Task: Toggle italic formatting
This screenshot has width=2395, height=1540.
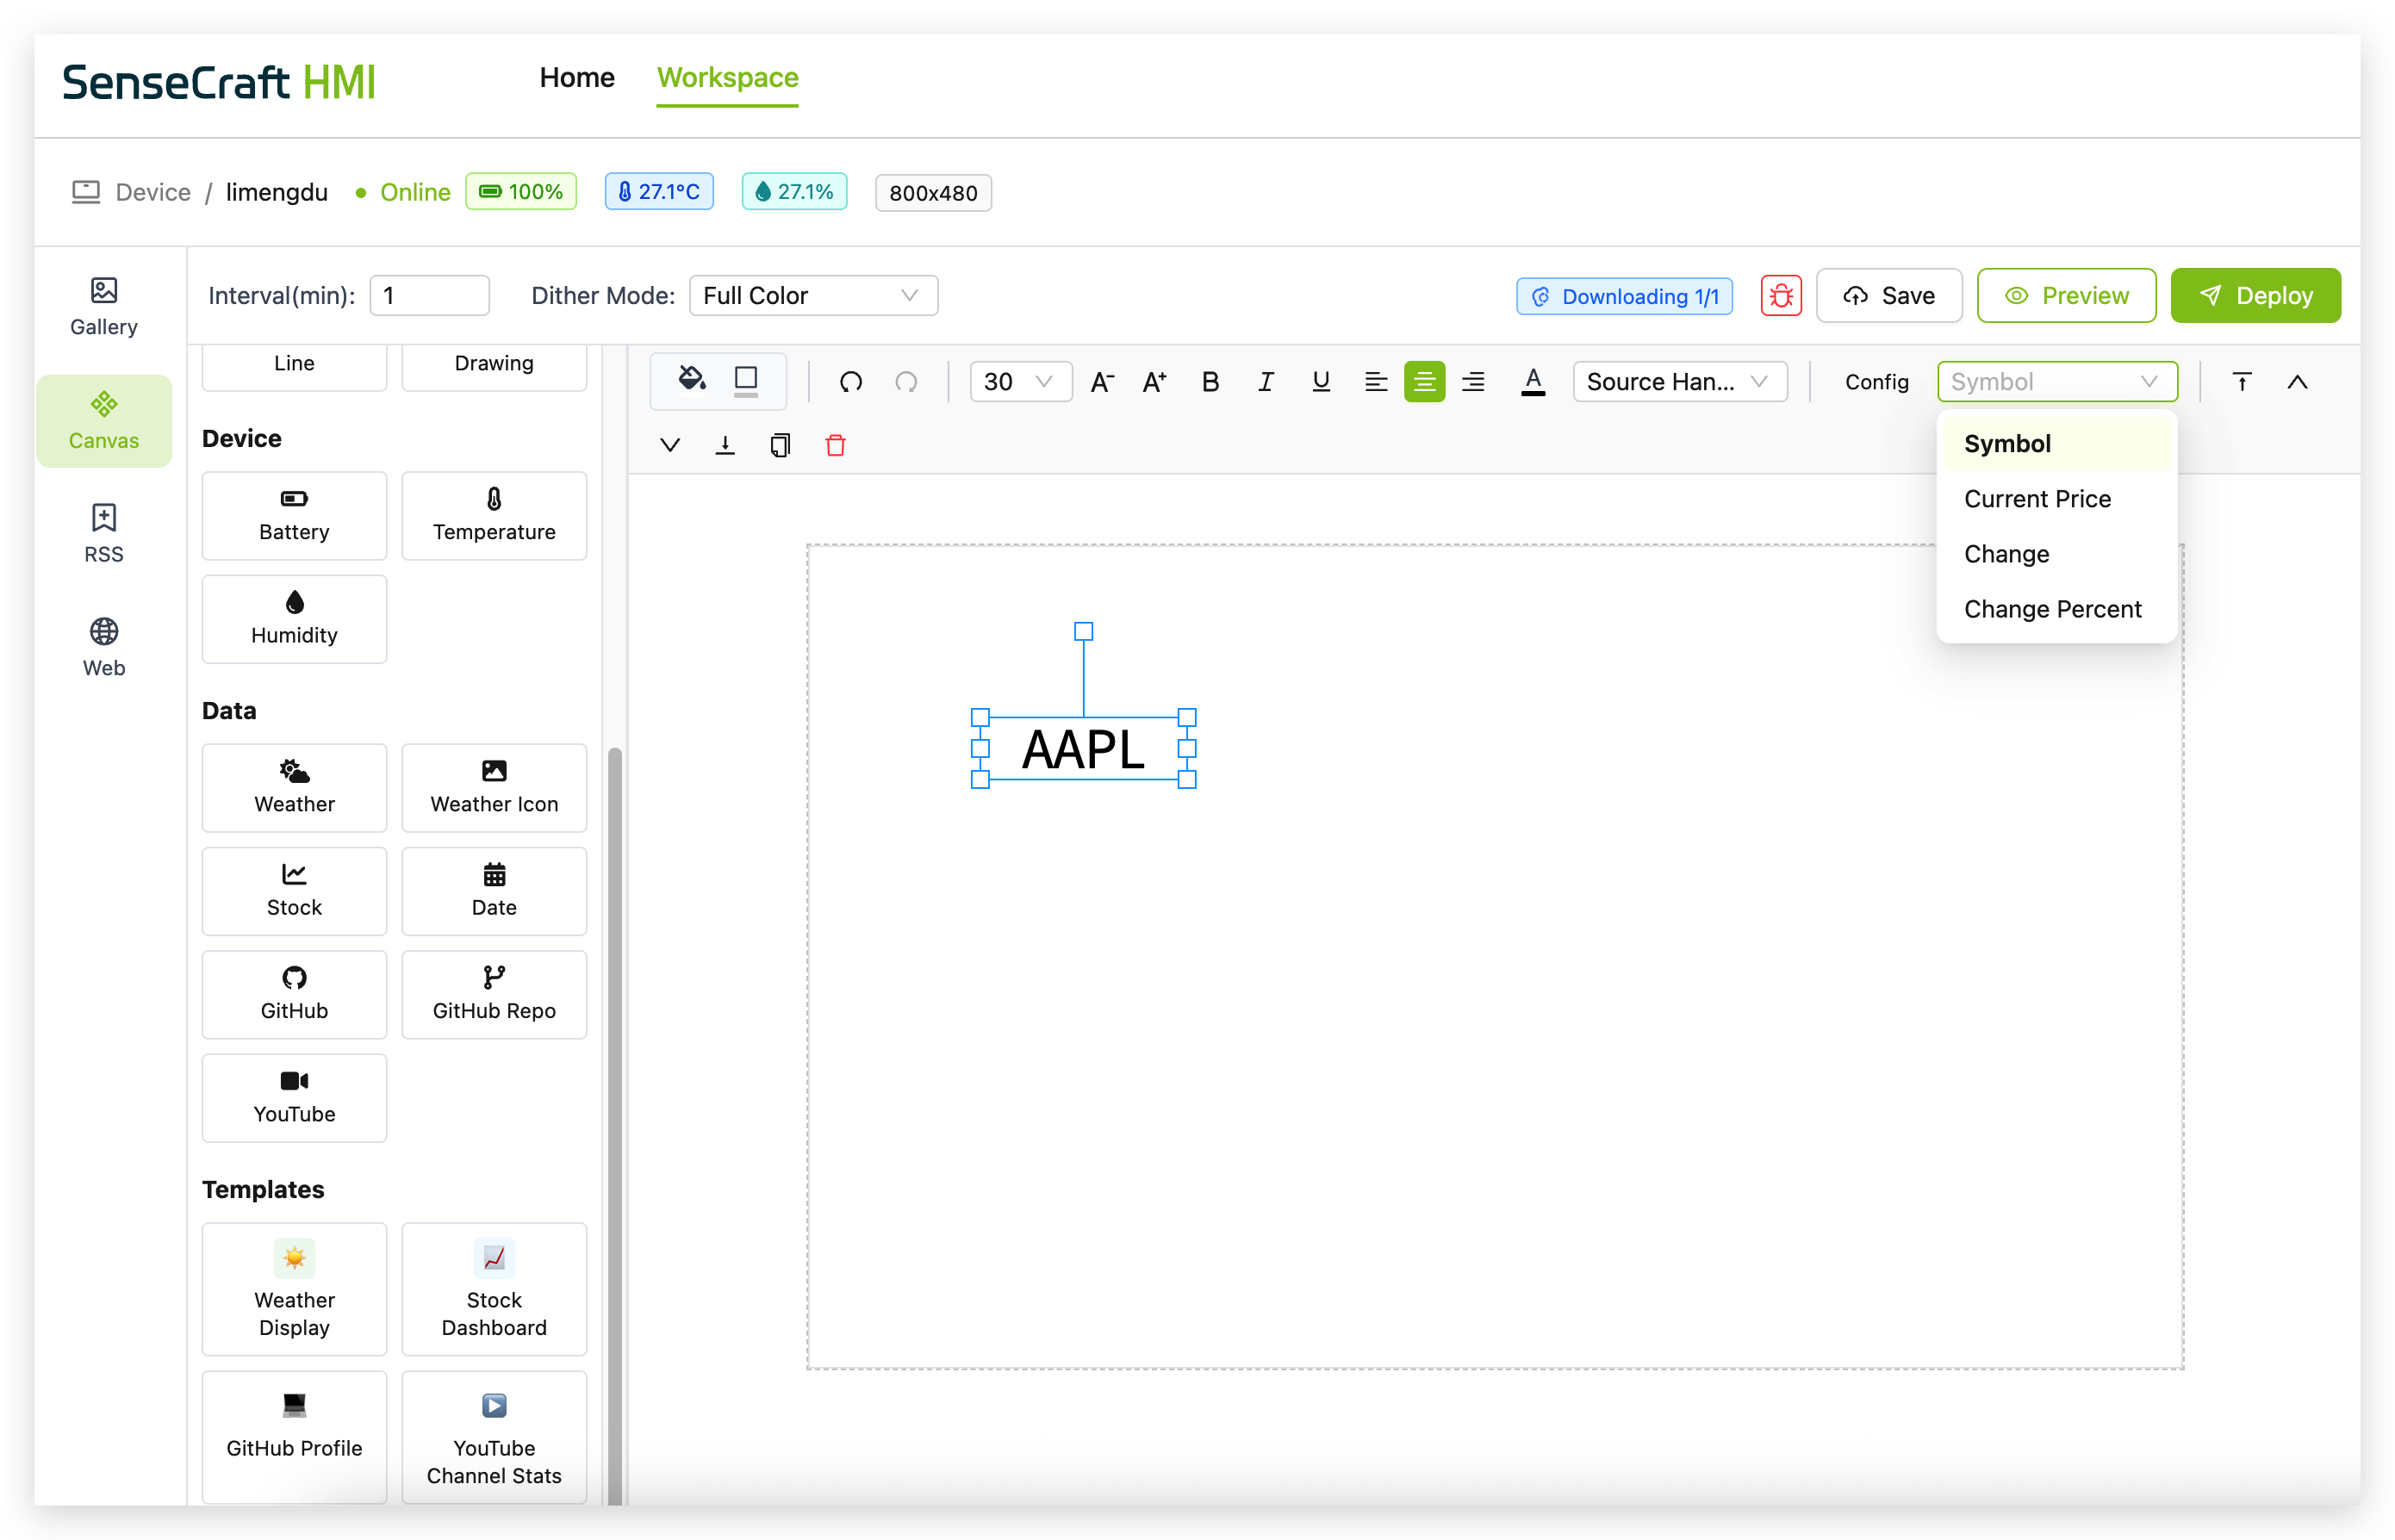Action: click(x=1265, y=381)
